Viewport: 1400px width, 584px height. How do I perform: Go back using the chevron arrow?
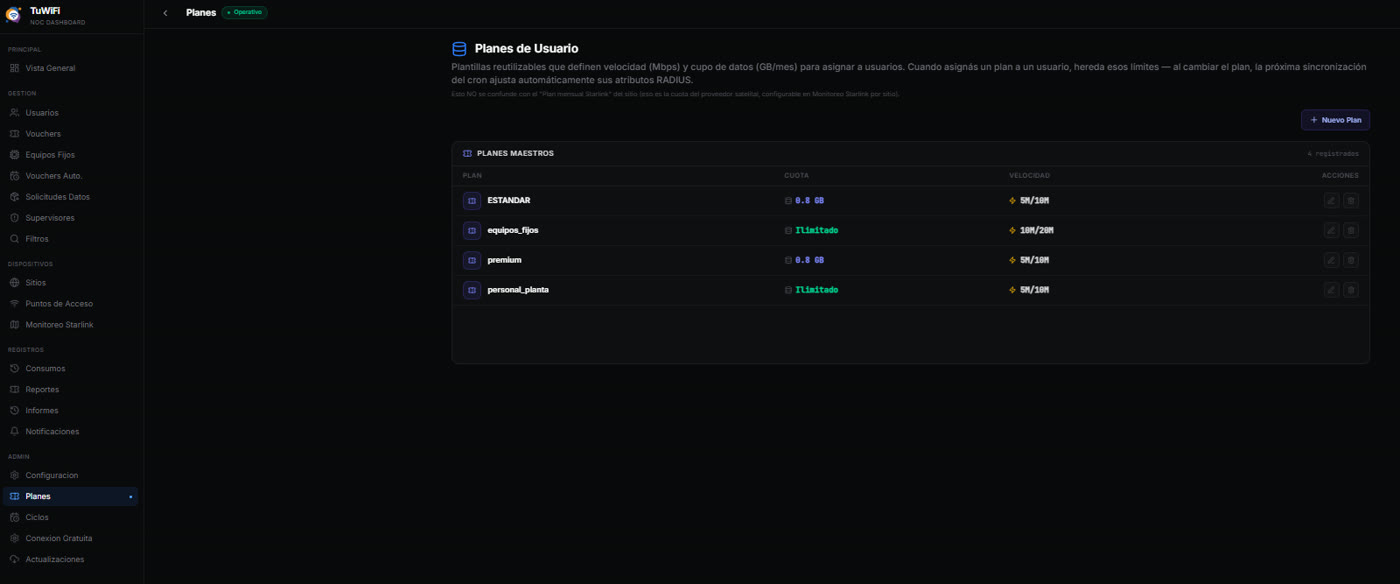(x=165, y=13)
